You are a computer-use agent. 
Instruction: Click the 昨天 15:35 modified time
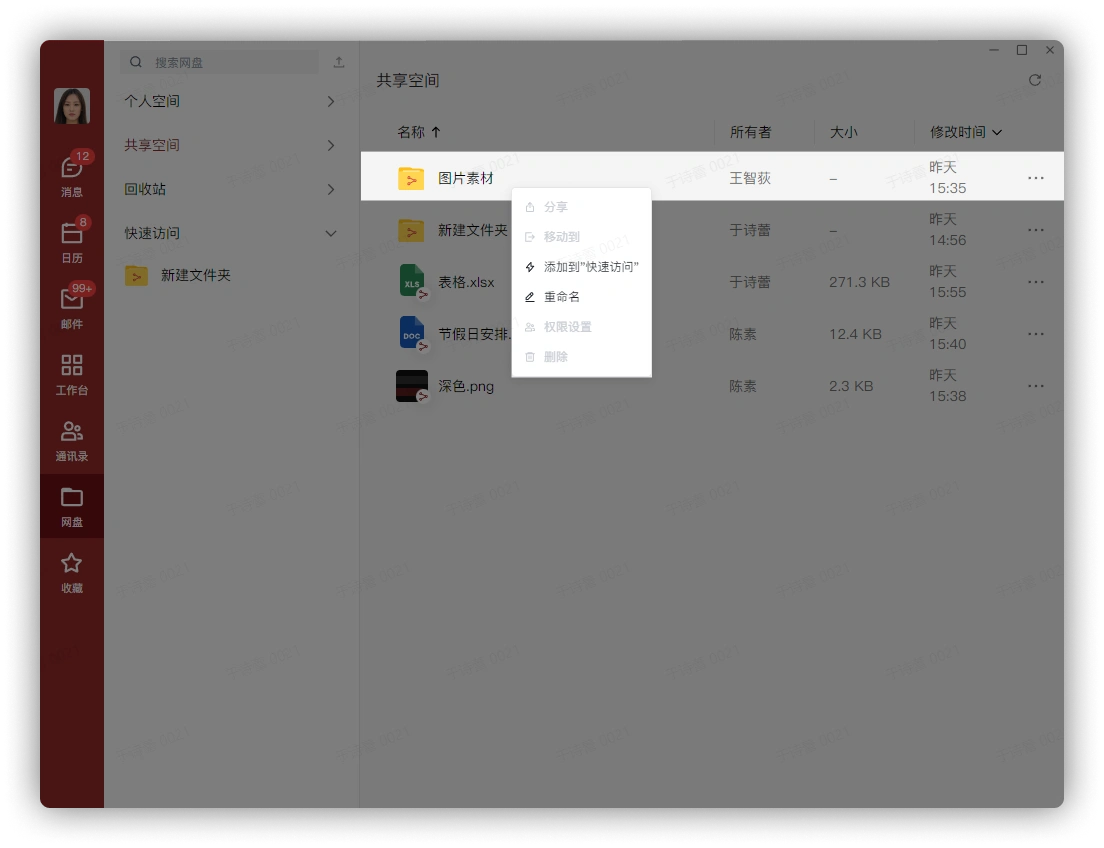[948, 177]
